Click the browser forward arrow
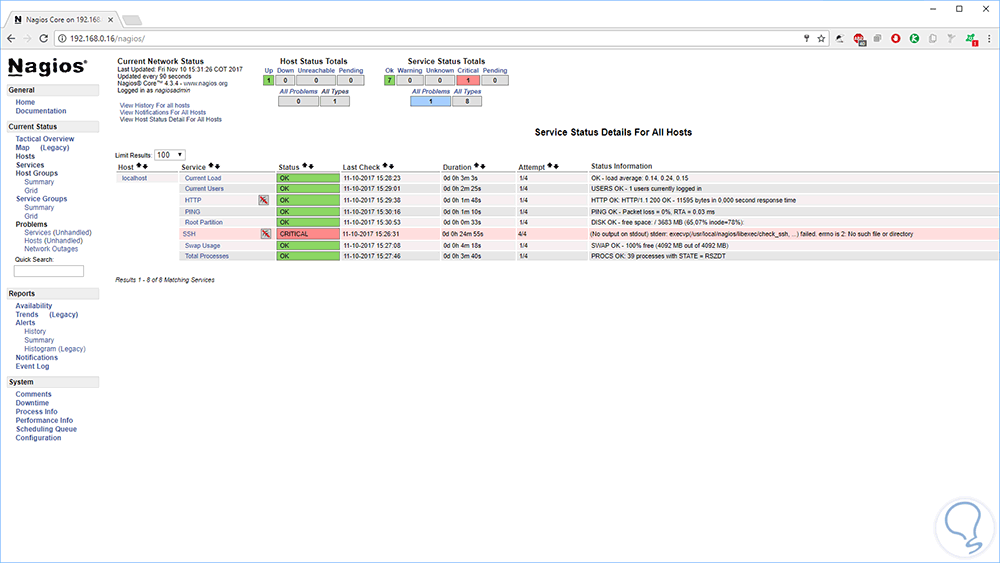The height and width of the screenshot is (563, 1000). click(x=27, y=38)
